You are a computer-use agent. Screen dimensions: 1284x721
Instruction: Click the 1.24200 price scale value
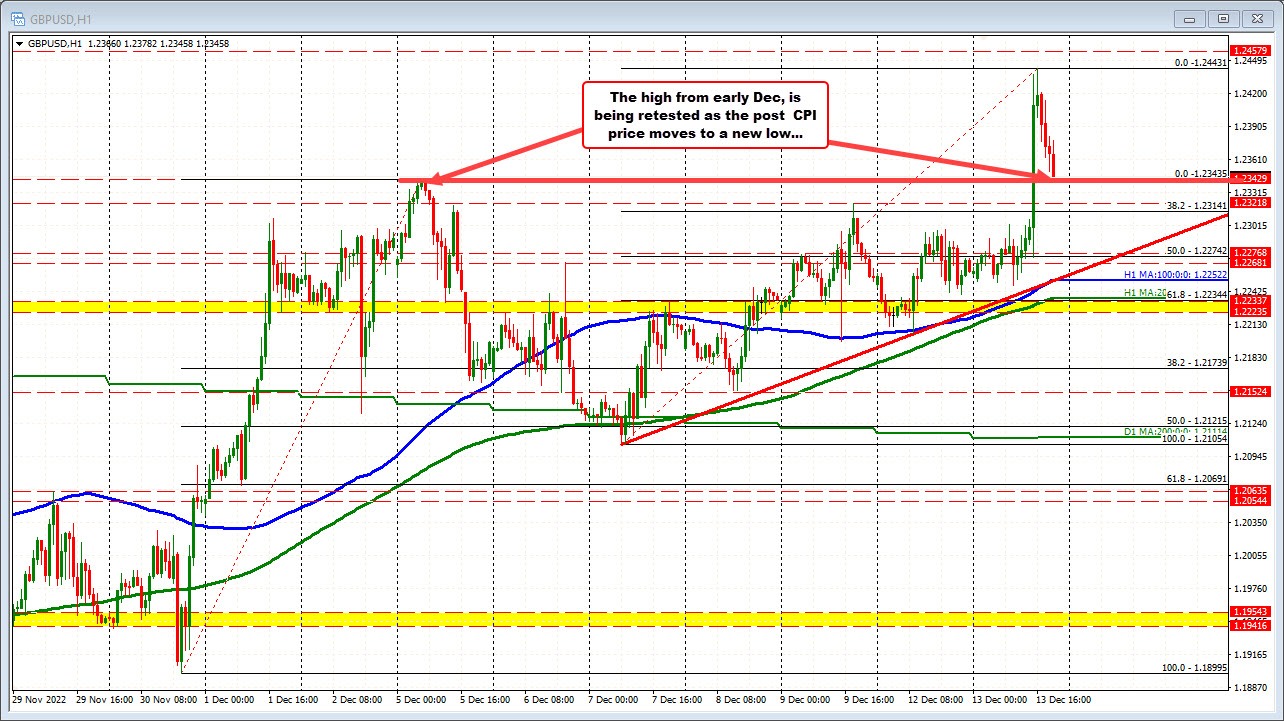[1251, 93]
